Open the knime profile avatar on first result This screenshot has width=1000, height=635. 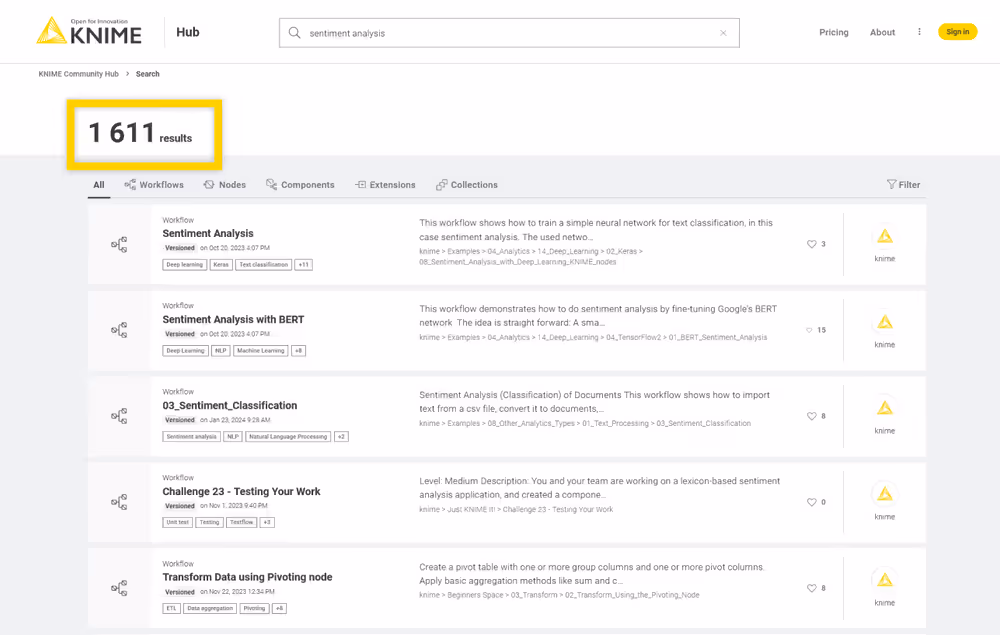pos(884,237)
